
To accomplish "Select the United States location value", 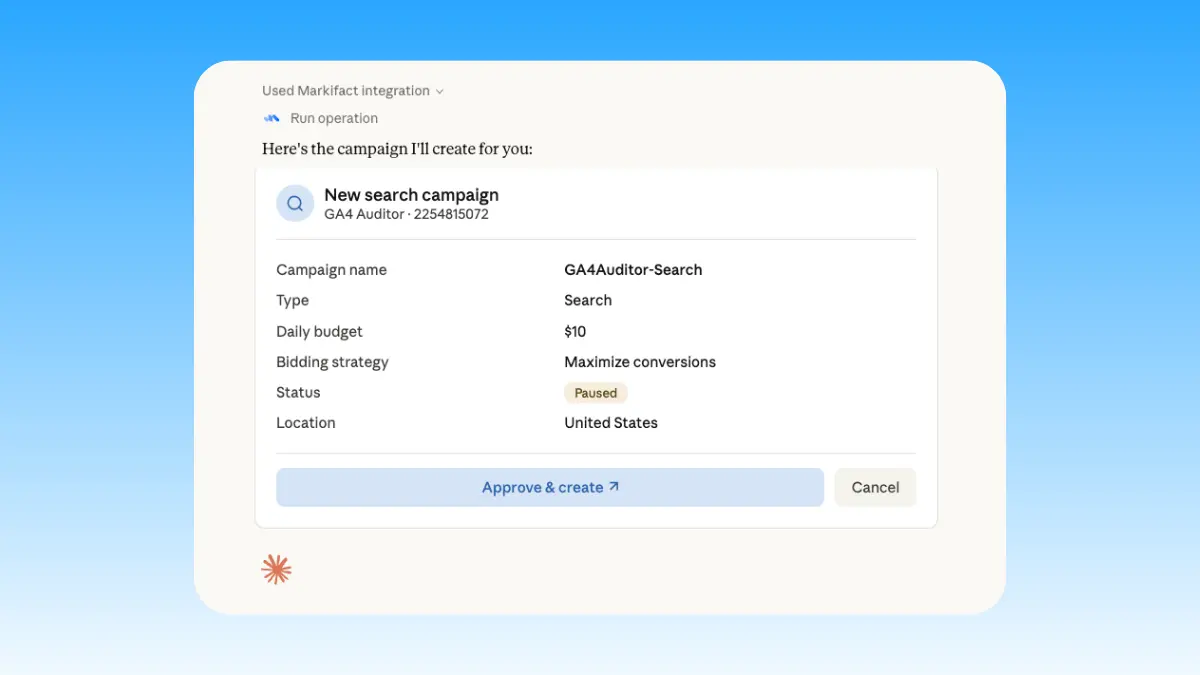I will (x=610, y=422).
